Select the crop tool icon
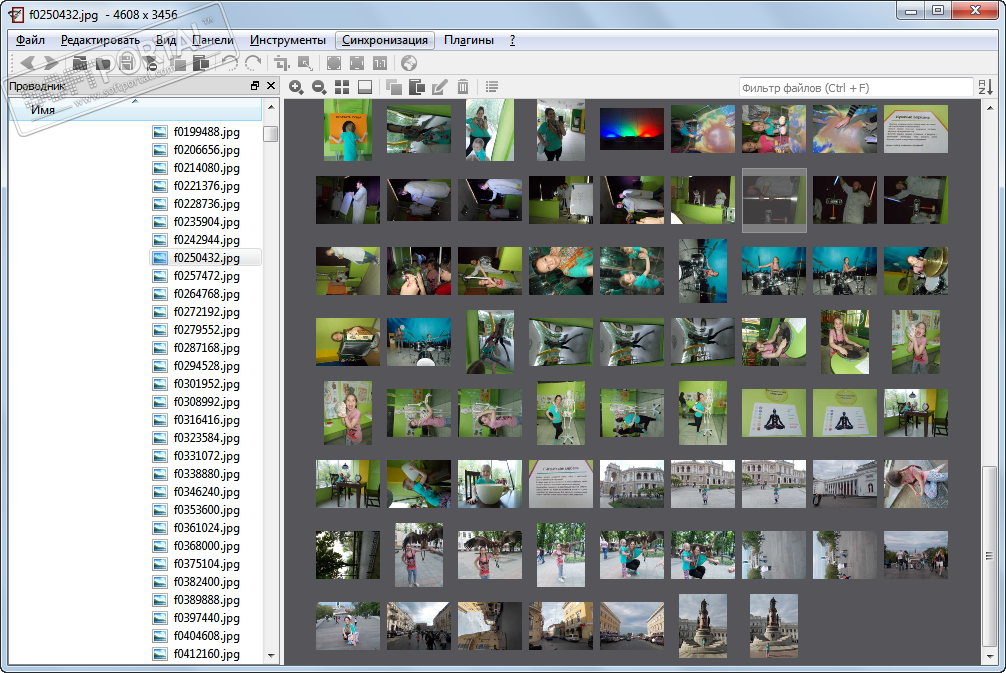Screen dimensions: 1006x673 pyautogui.click(x=282, y=63)
